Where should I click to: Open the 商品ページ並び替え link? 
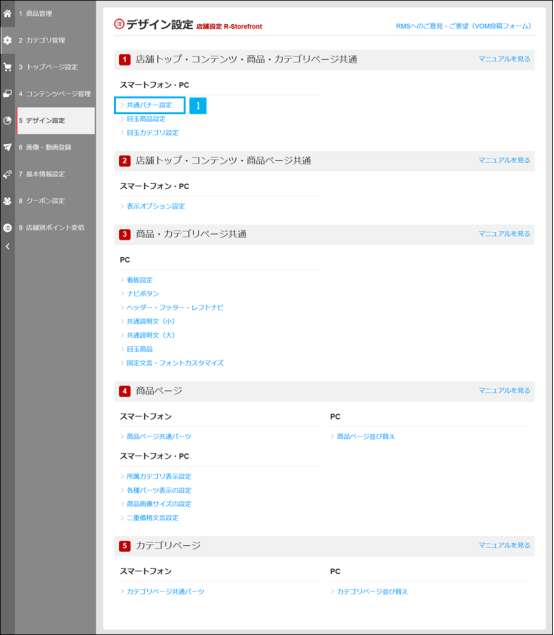click(x=366, y=436)
